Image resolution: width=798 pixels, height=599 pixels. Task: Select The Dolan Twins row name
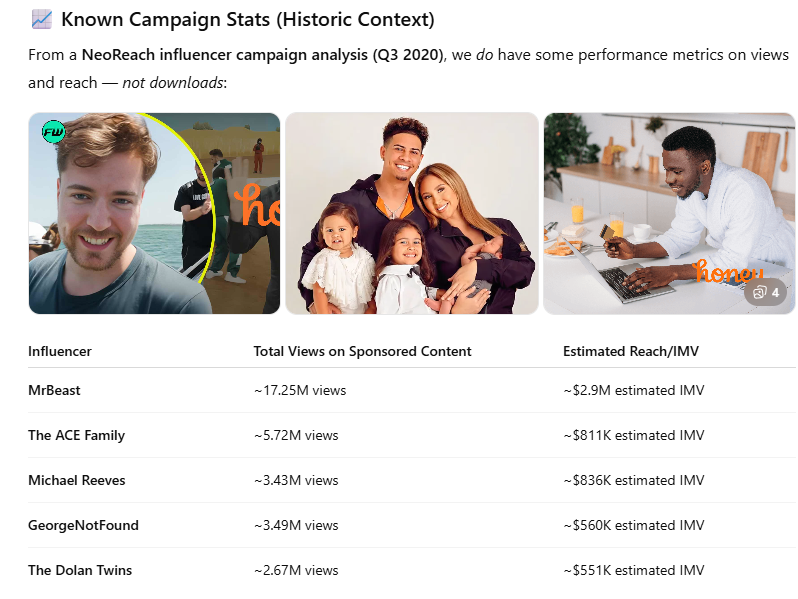point(80,570)
